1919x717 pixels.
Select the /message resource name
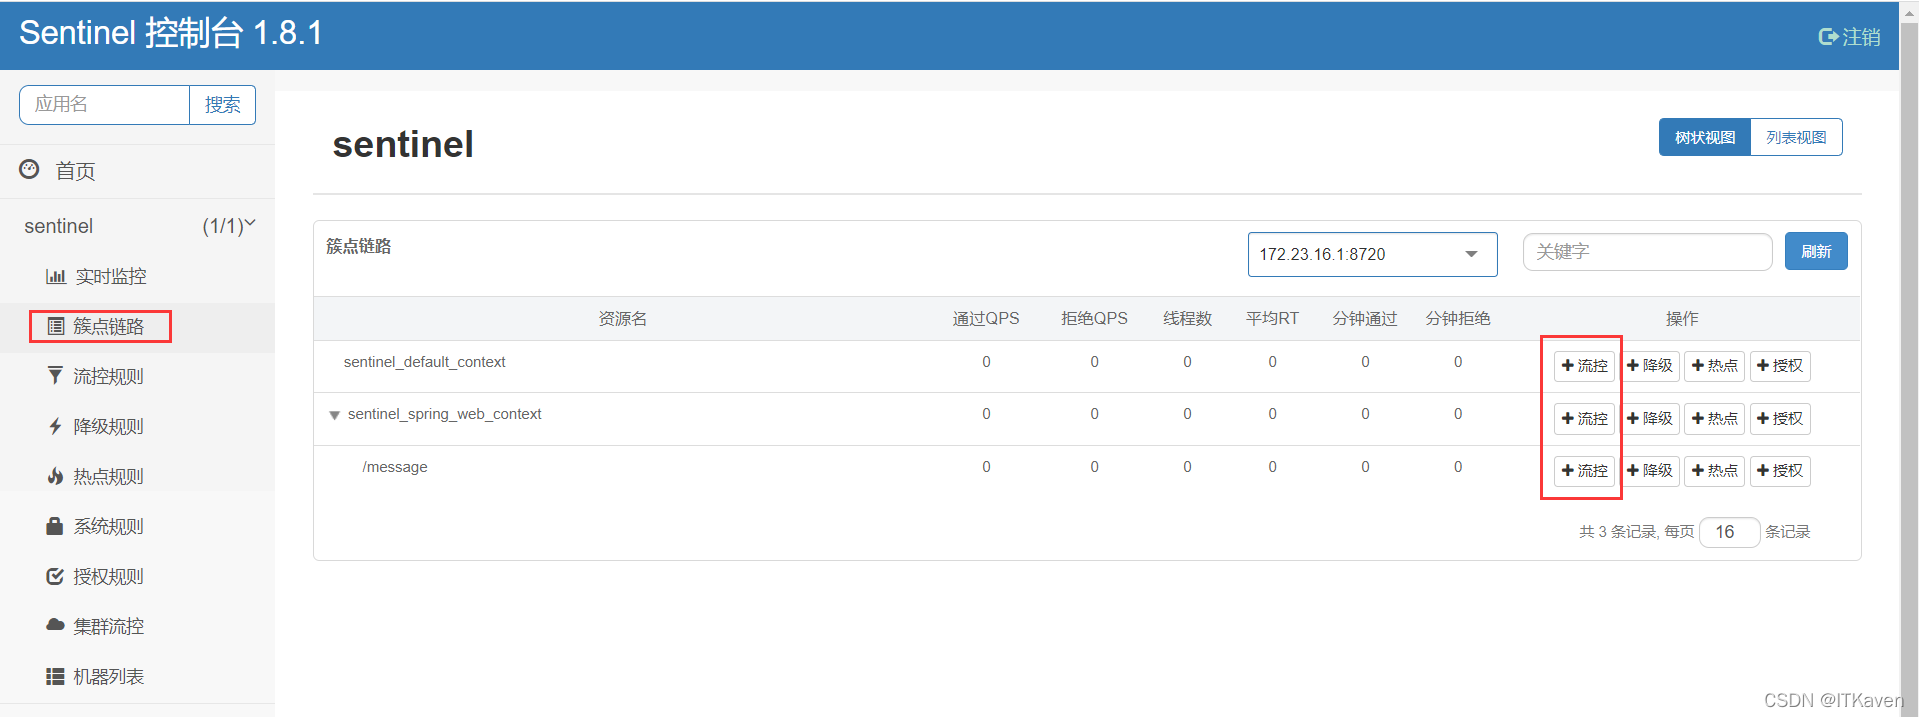pos(395,467)
